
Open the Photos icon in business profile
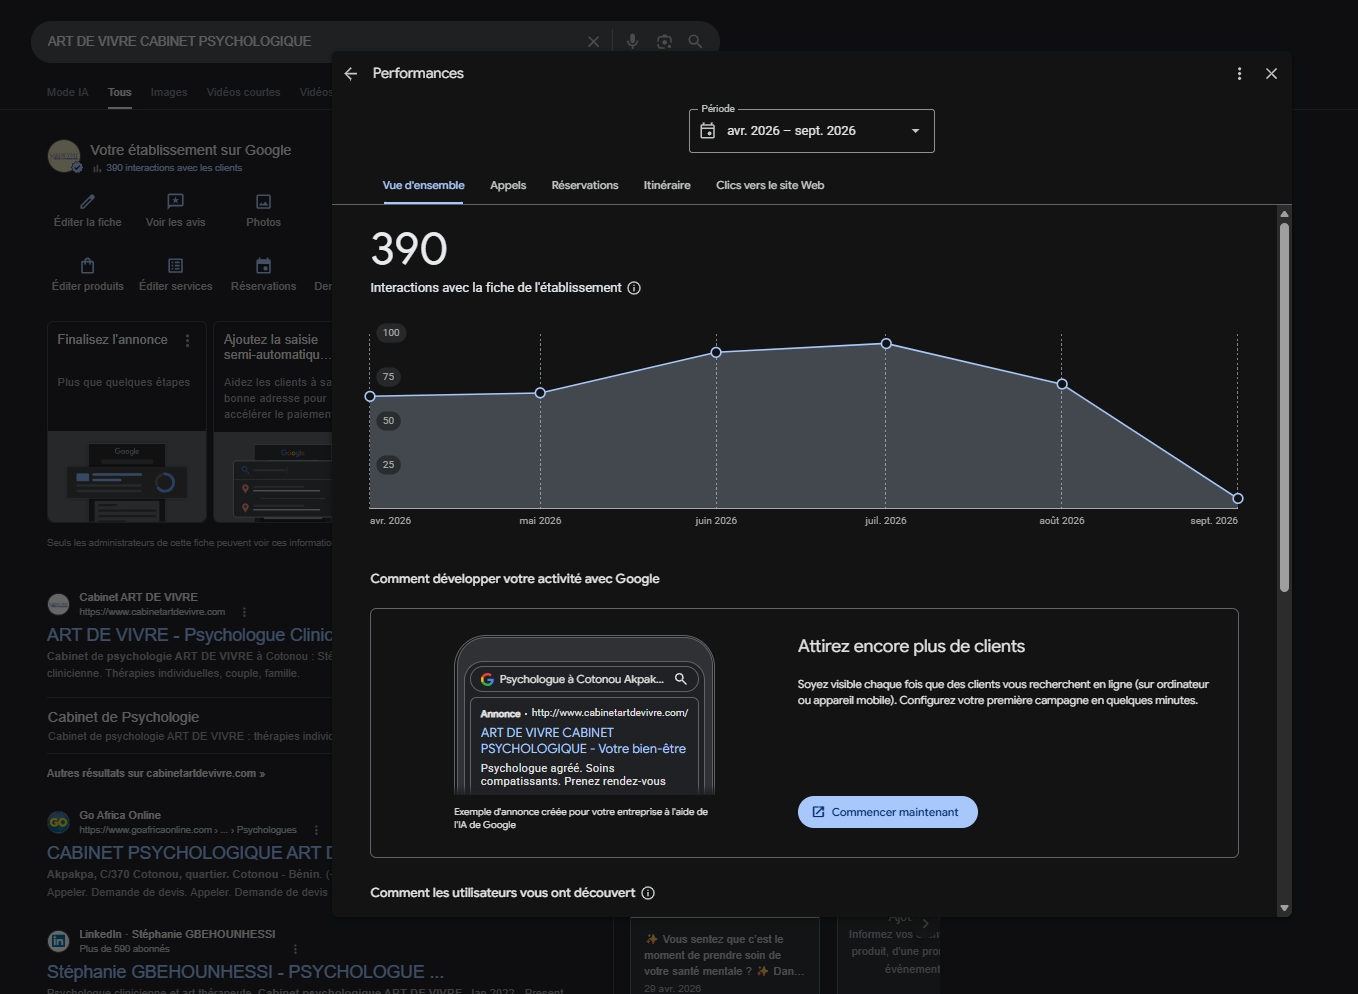pyautogui.click(x=264, y=202)
